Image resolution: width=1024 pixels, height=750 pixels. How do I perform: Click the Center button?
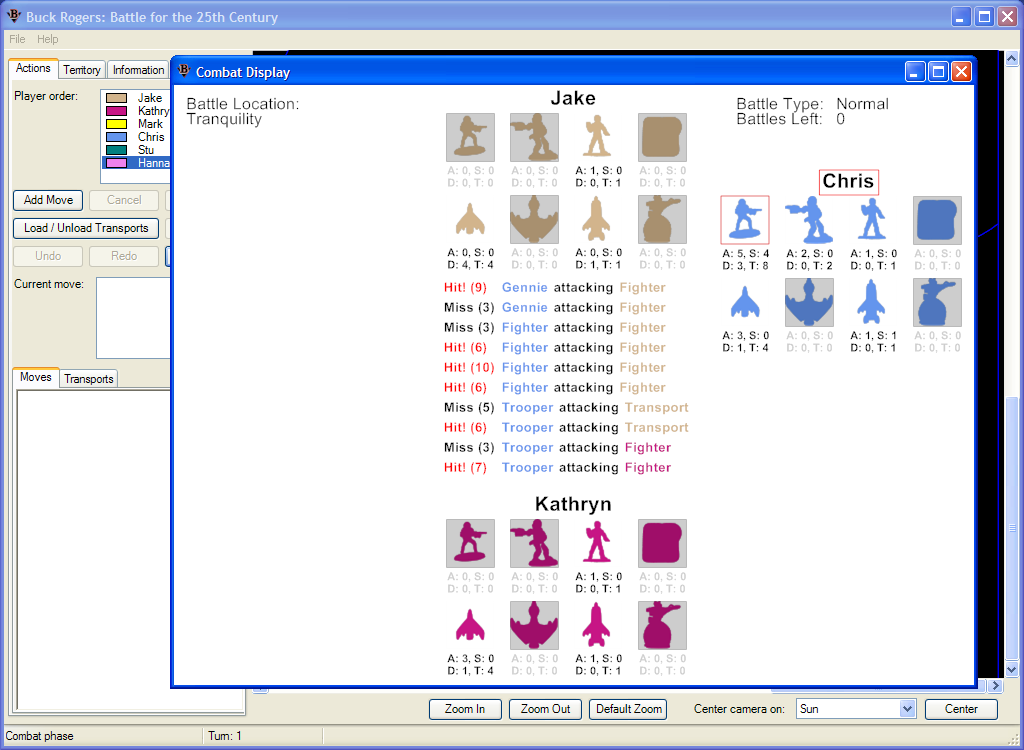click(961, 709)
